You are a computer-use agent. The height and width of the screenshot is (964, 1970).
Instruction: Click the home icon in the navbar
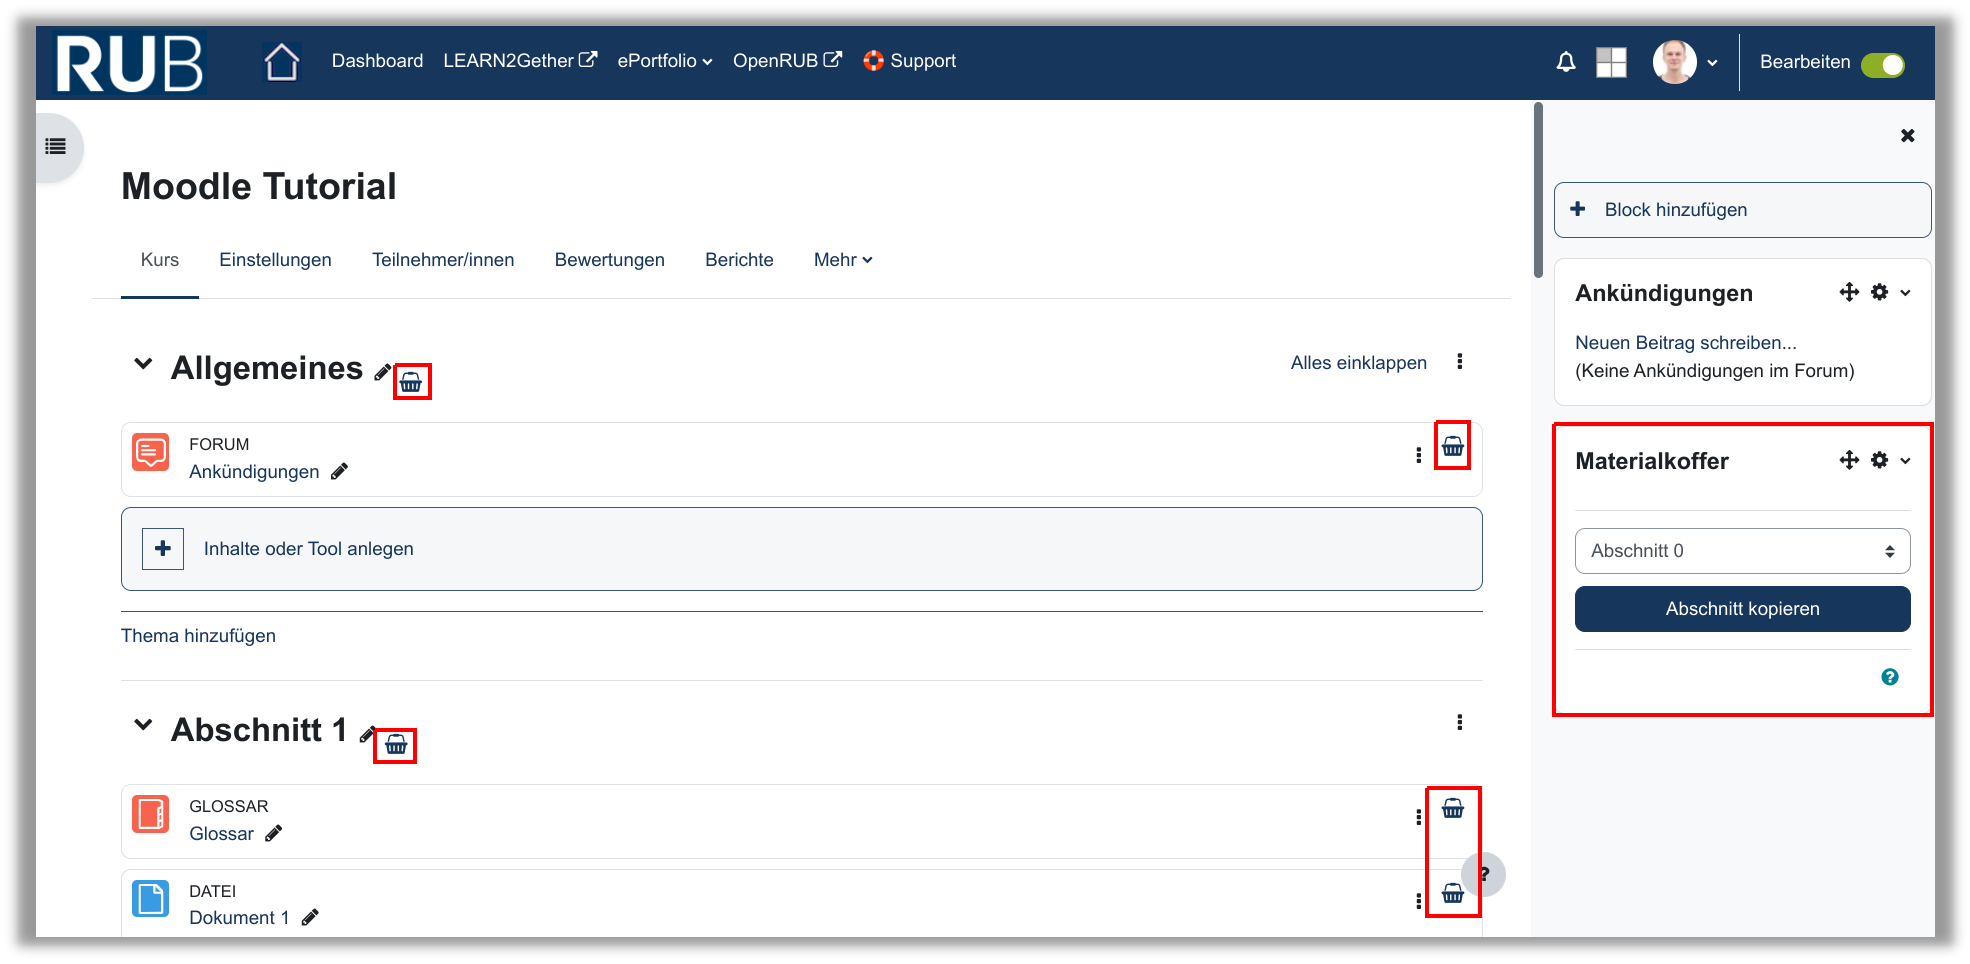pos(282,62)
